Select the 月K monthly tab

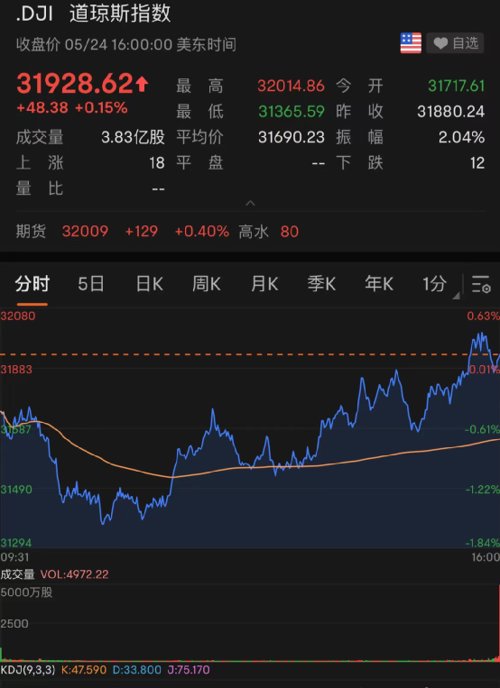[x=264, y=284]
